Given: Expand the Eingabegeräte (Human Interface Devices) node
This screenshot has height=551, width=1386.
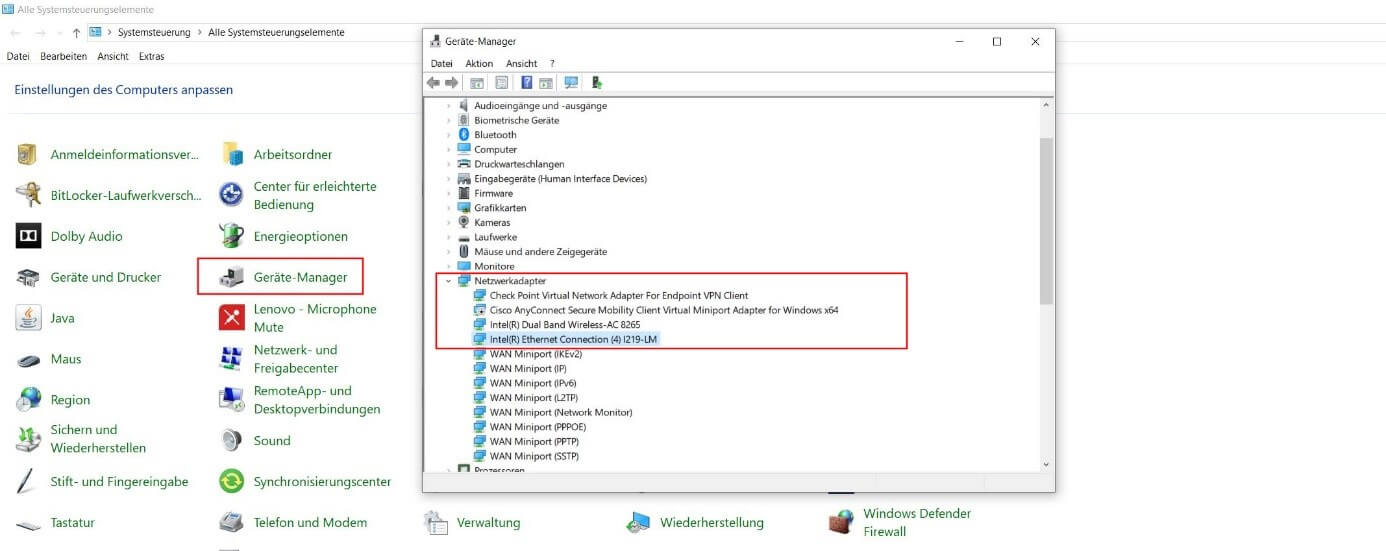Looking at the screenshot, I should pyautogui.click(x=449, y=178).
